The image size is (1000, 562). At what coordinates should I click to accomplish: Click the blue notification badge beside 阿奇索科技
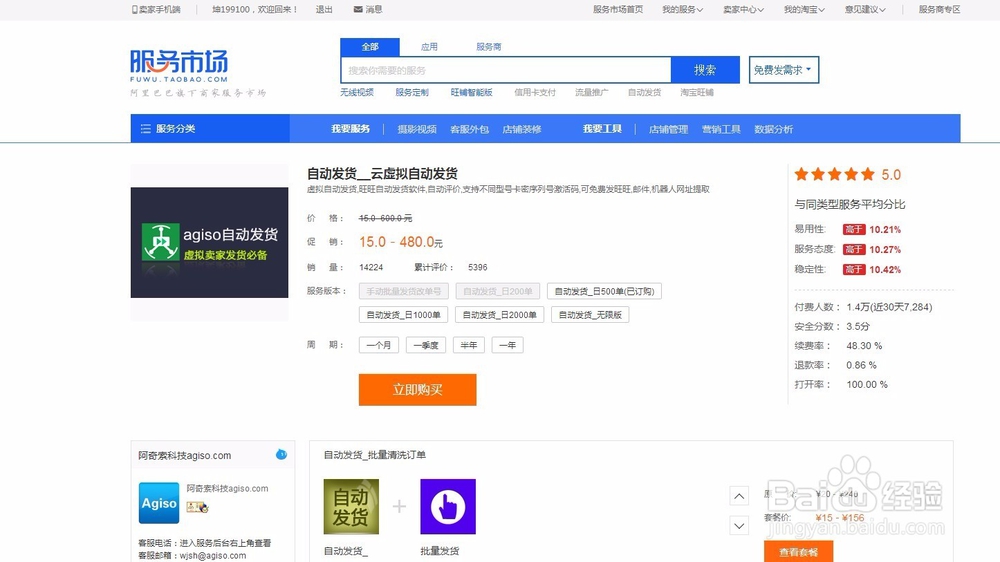tap(281, 455)
